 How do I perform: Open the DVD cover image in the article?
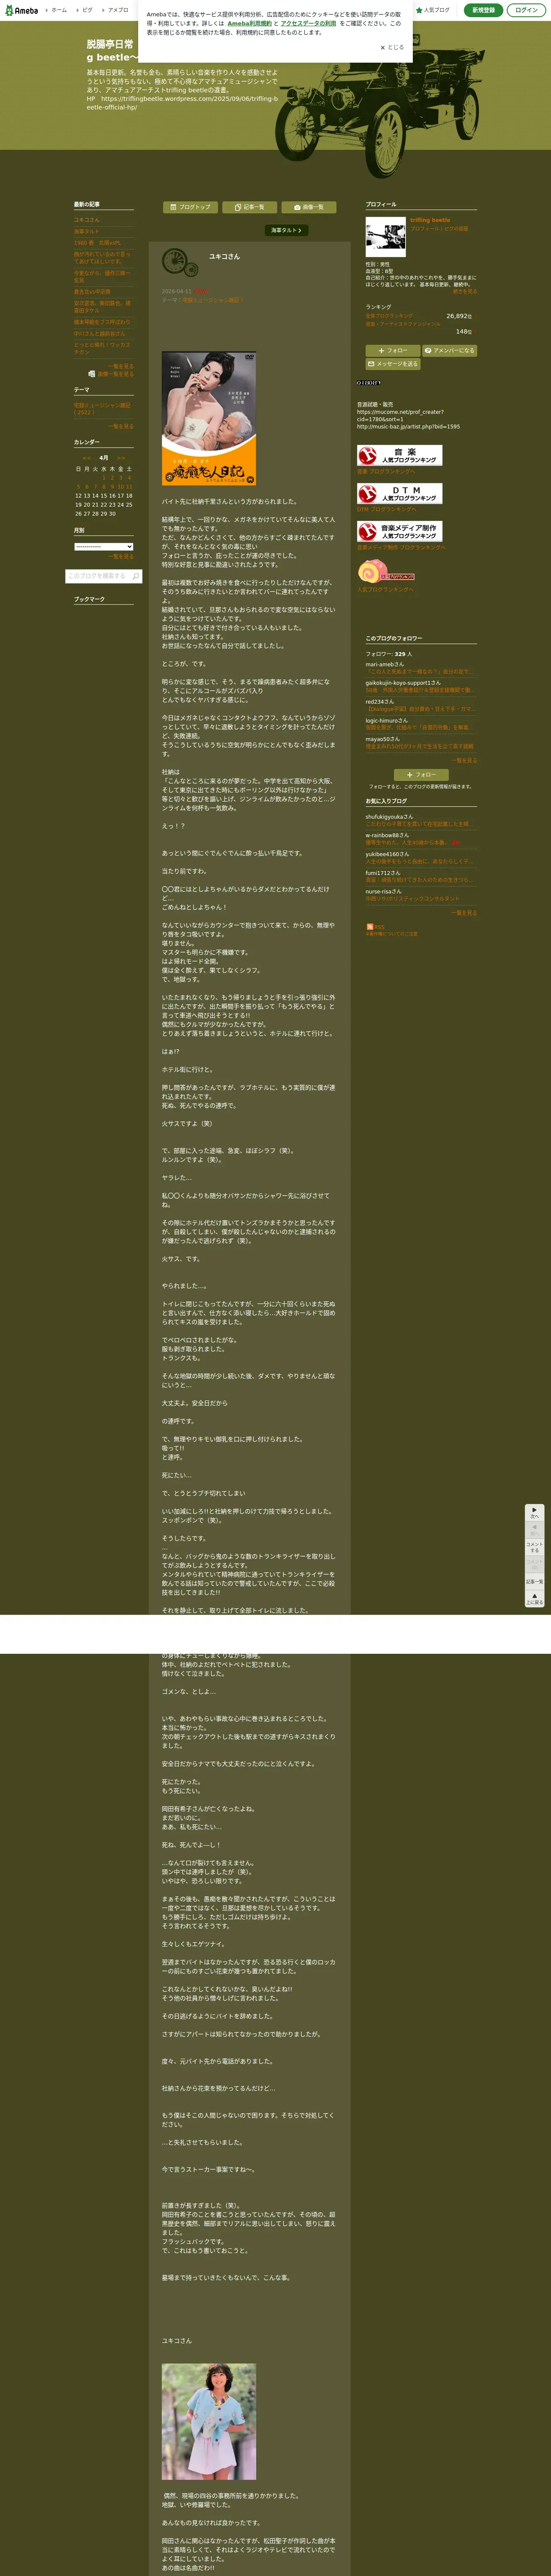click(209, 418)
